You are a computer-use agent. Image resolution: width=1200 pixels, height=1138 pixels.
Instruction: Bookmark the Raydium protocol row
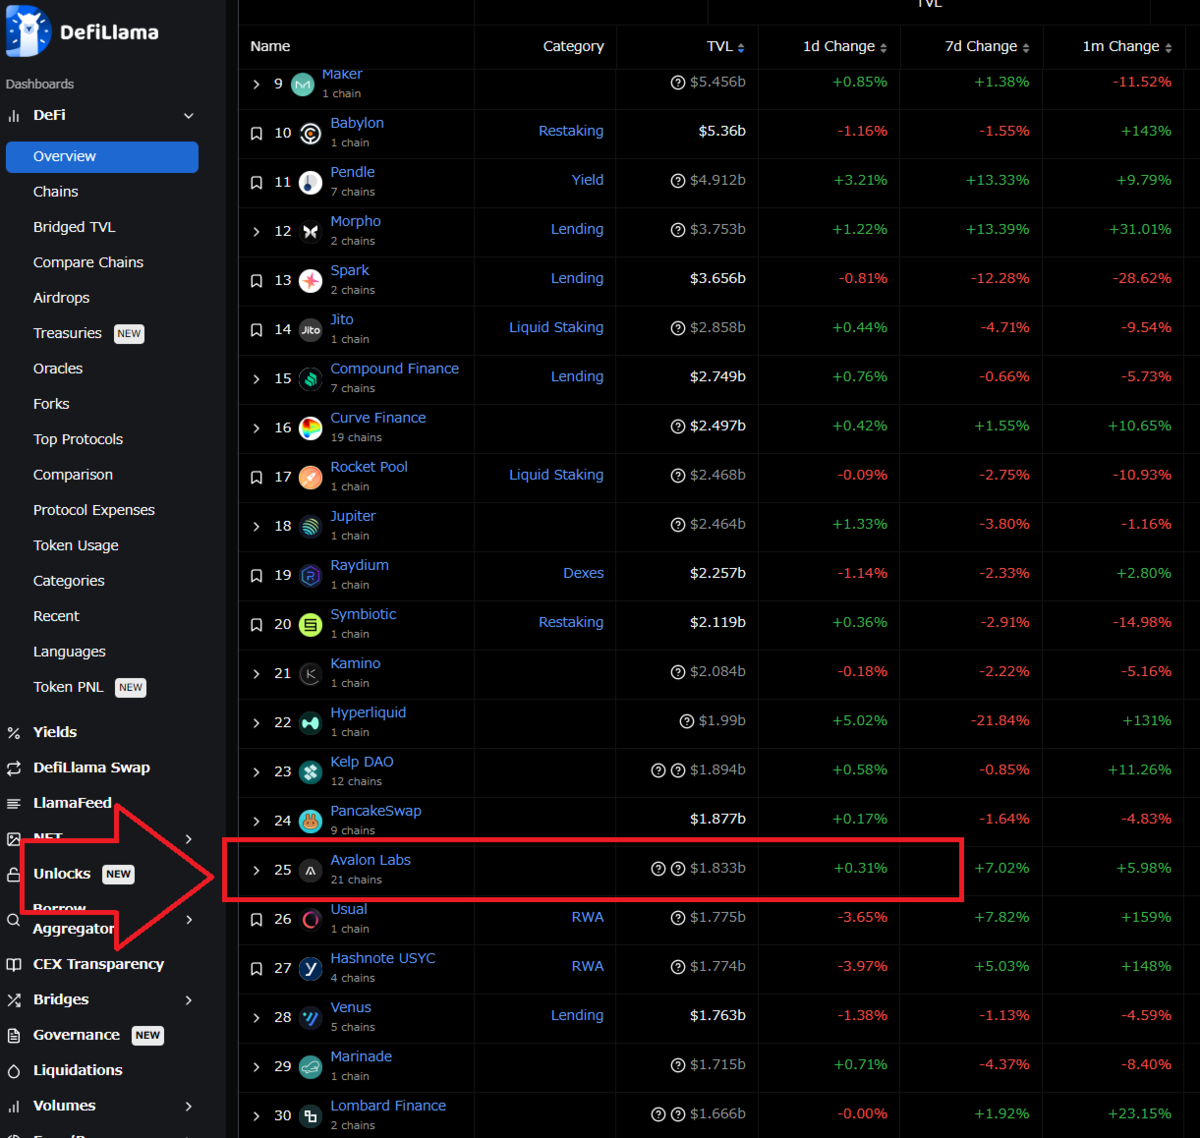257,575
